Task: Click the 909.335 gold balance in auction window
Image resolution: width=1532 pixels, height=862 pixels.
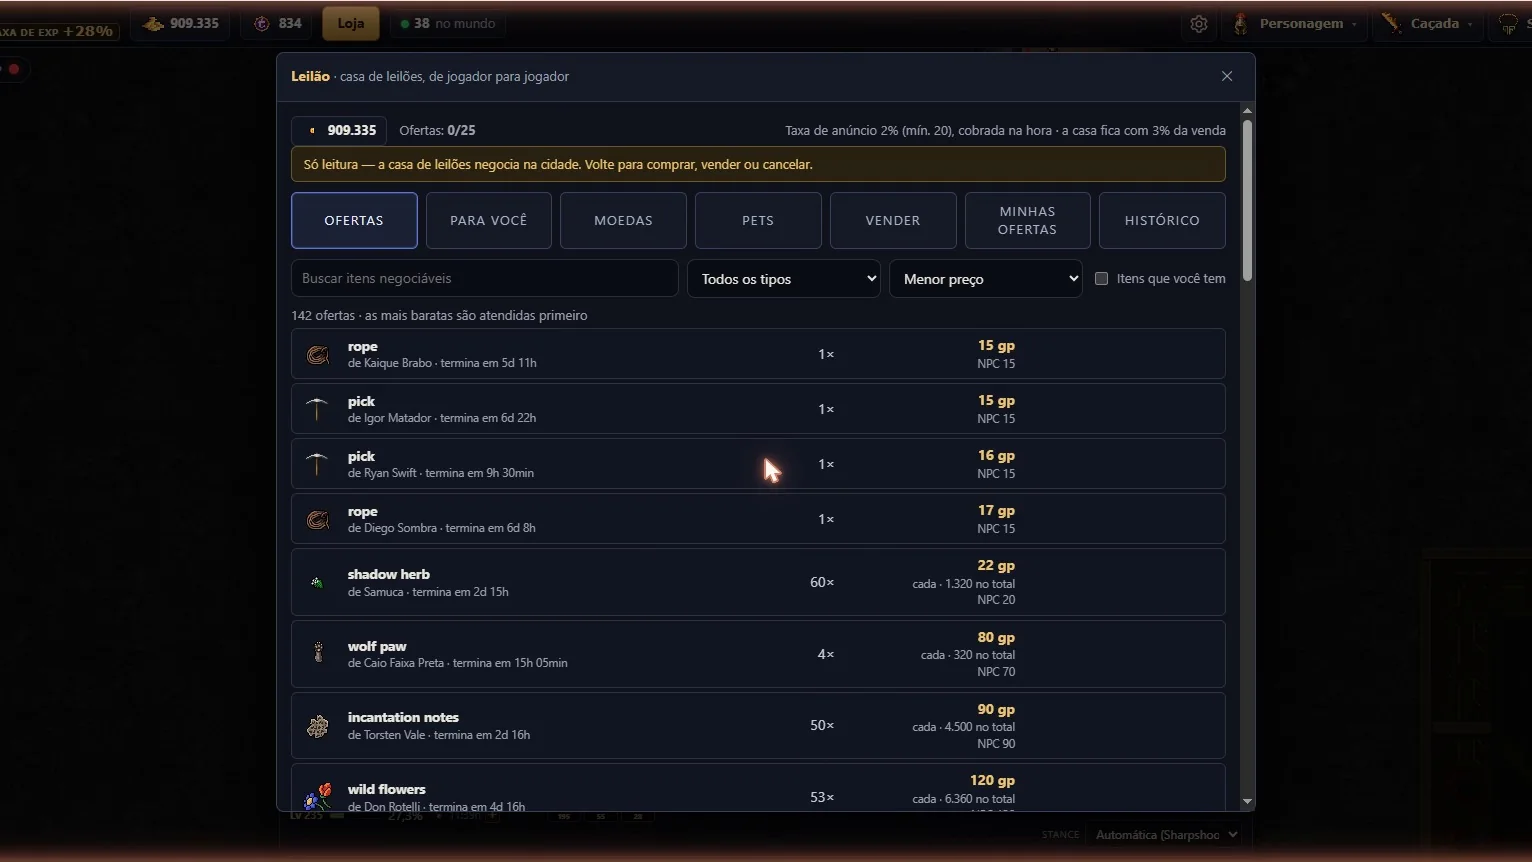Action: click(x=339, y=130)
